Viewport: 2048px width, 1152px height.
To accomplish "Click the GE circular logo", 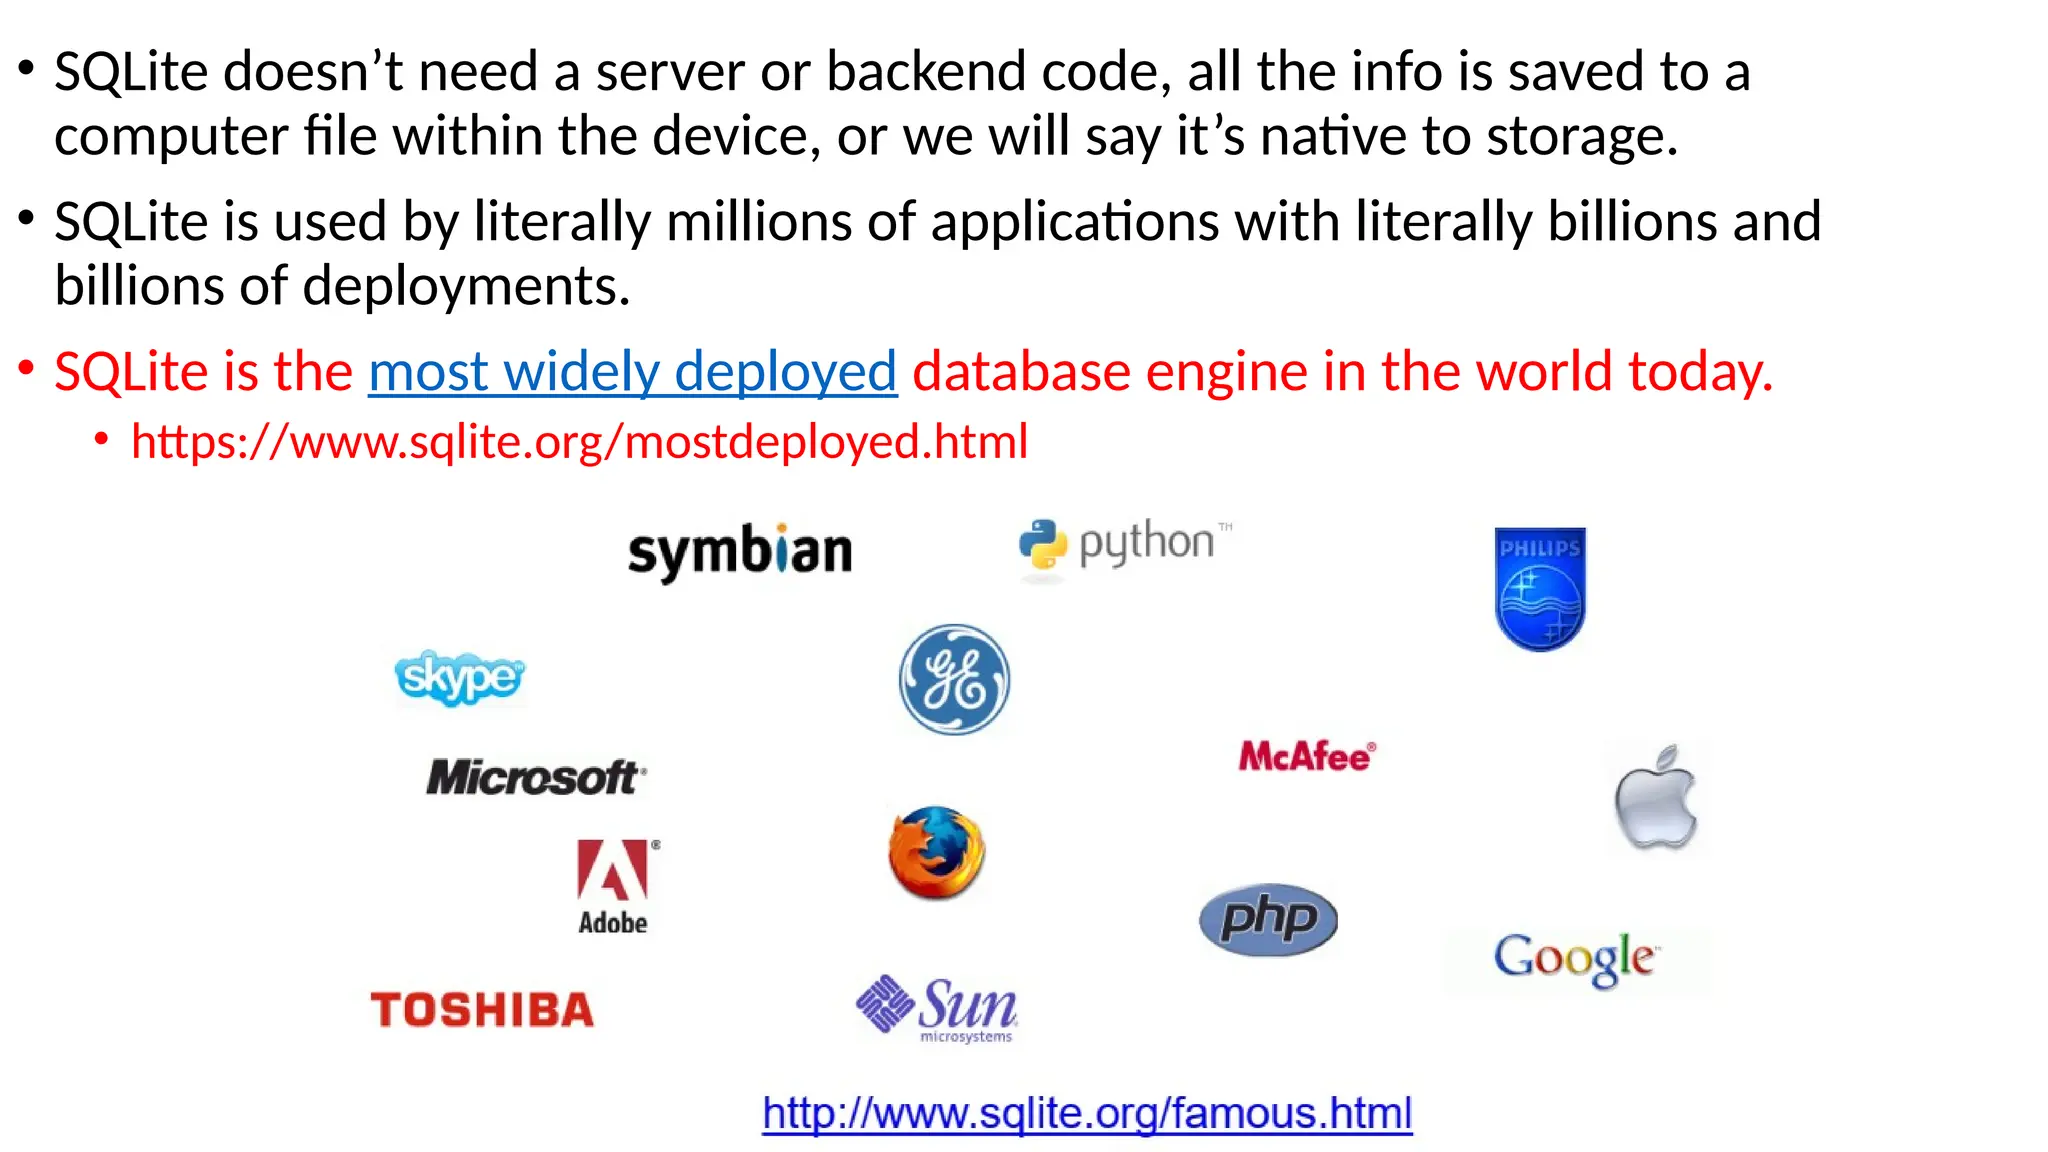I will point(954,680).
